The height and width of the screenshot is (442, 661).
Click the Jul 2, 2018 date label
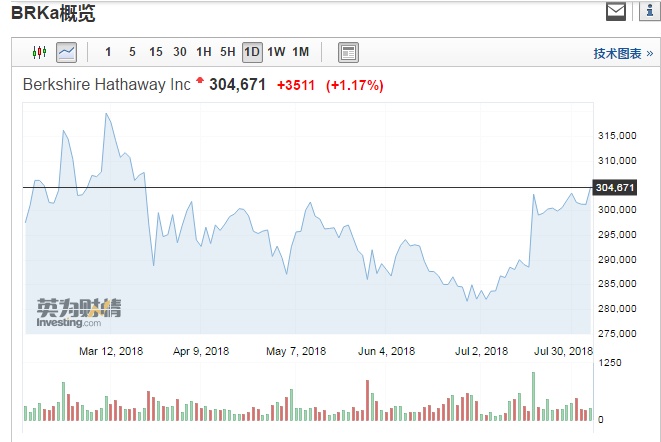point(481,351)
